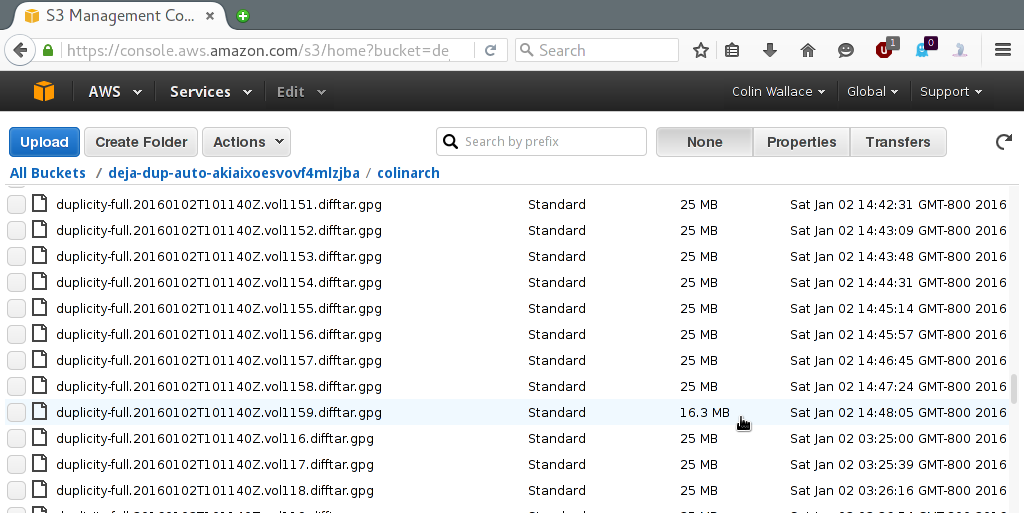
Task: Click the file icon for vol1155.difftar.gpg
Action: (x=40, y=307)
